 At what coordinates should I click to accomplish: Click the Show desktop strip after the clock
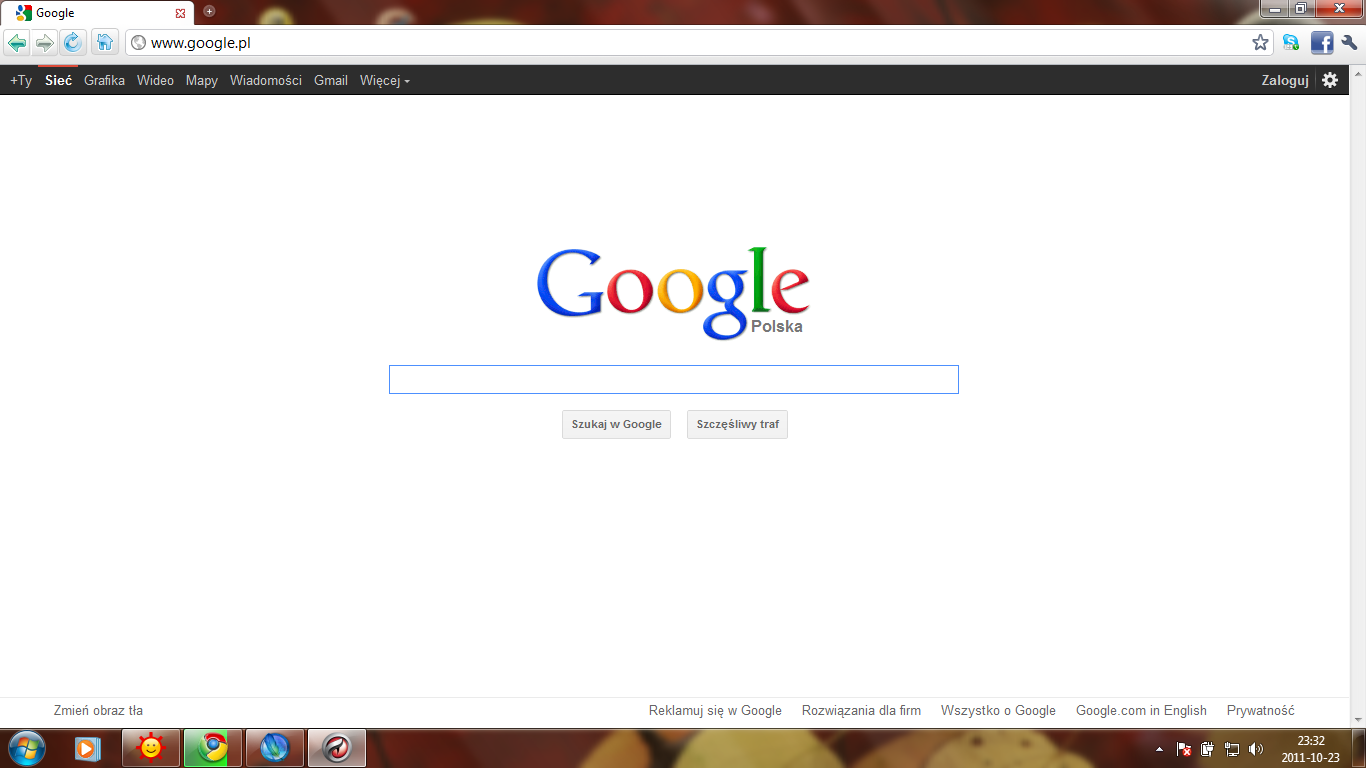click(x=1358, y=749)
